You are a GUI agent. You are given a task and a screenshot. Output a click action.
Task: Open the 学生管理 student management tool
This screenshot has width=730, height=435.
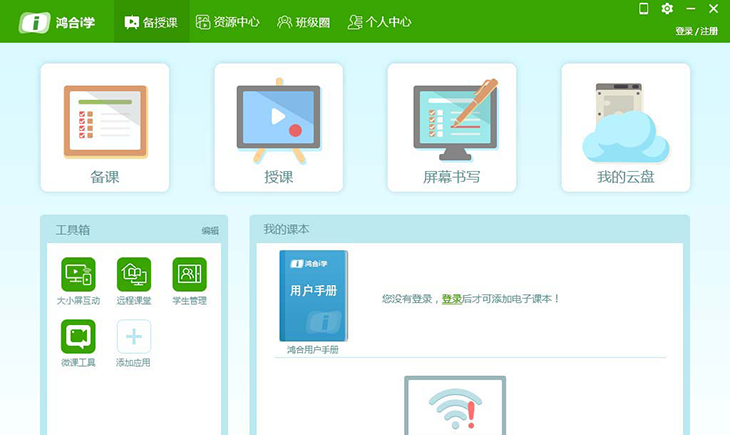click(189, 274)
